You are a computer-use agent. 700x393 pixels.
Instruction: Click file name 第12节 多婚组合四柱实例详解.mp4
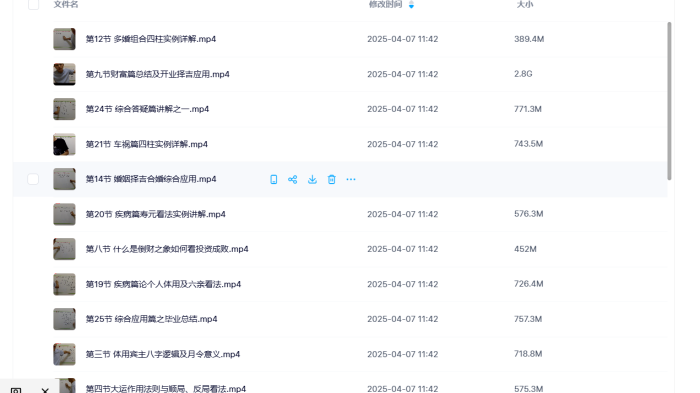151,39
